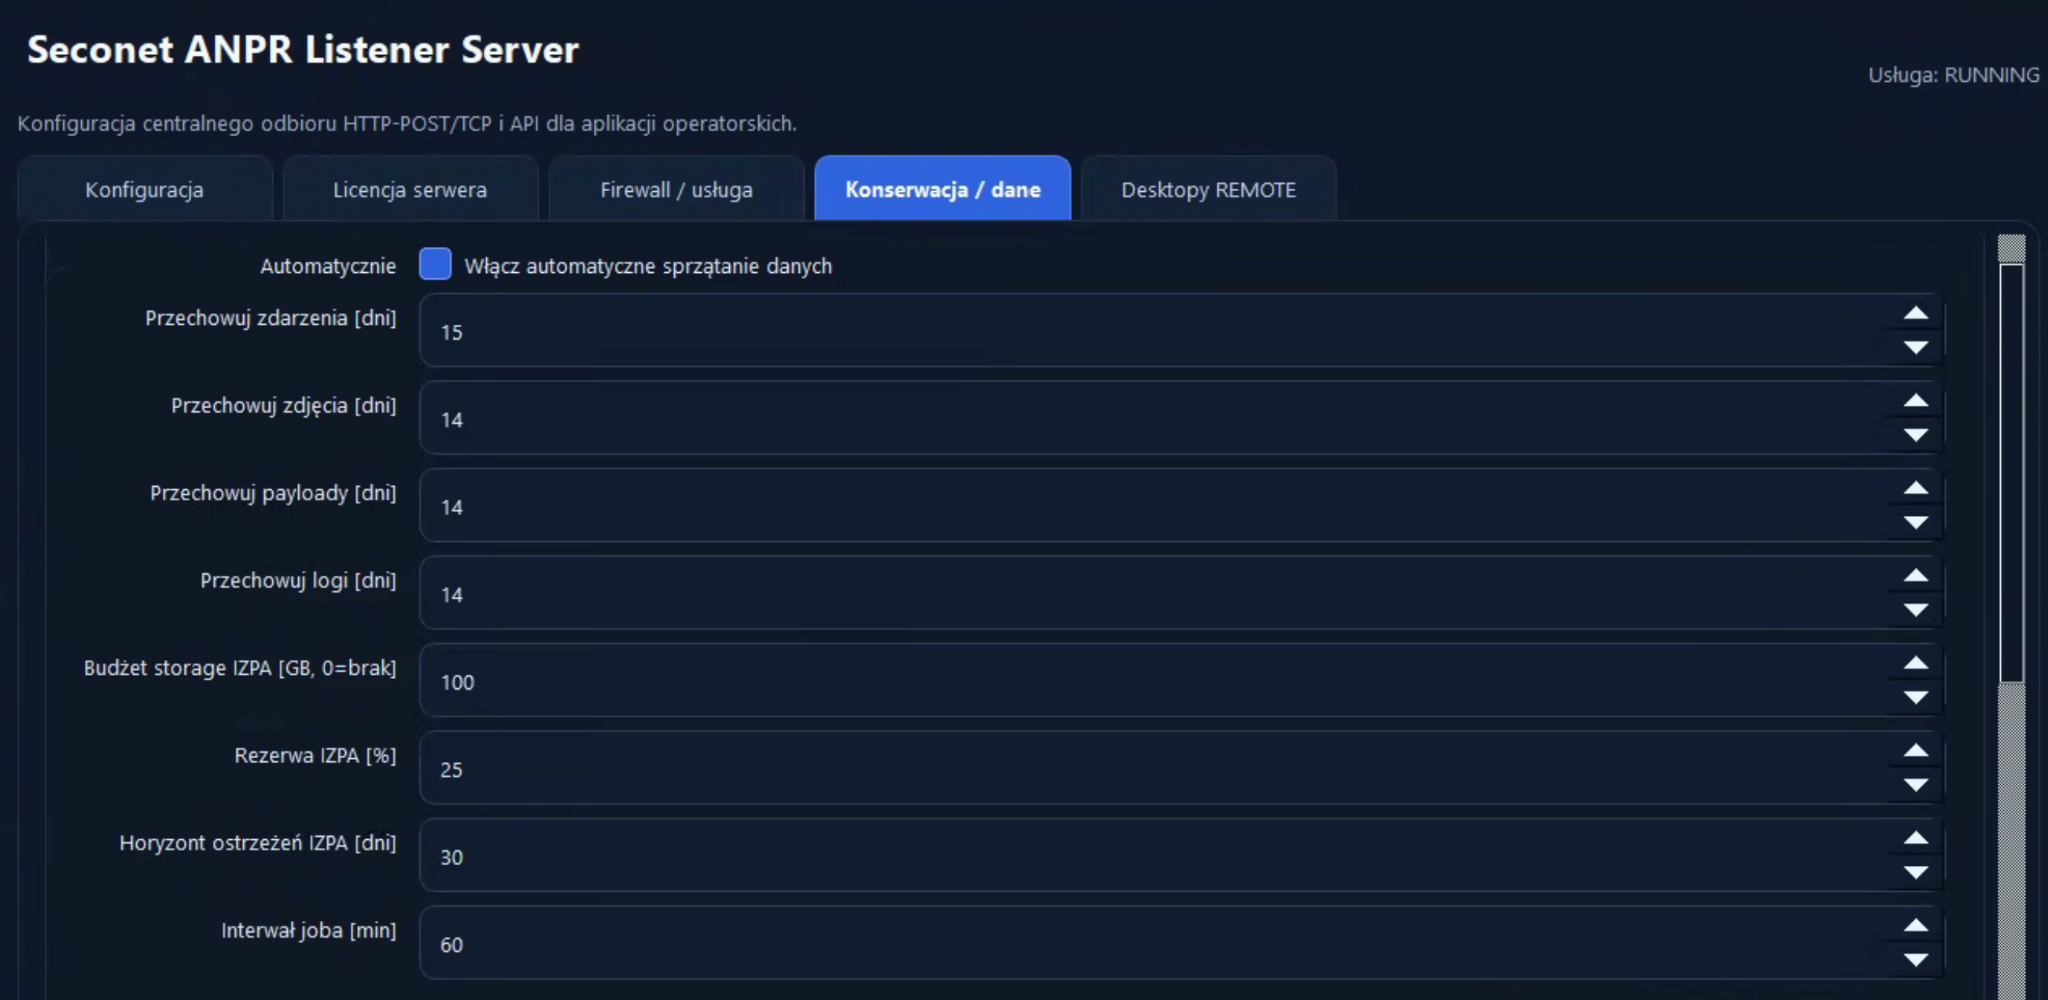The width and height of the screenshot is (2048, 1000).
Task: Click the Horyzont ostrzeżeń IZPA [dni] label
Action: [x=258, y=843]
